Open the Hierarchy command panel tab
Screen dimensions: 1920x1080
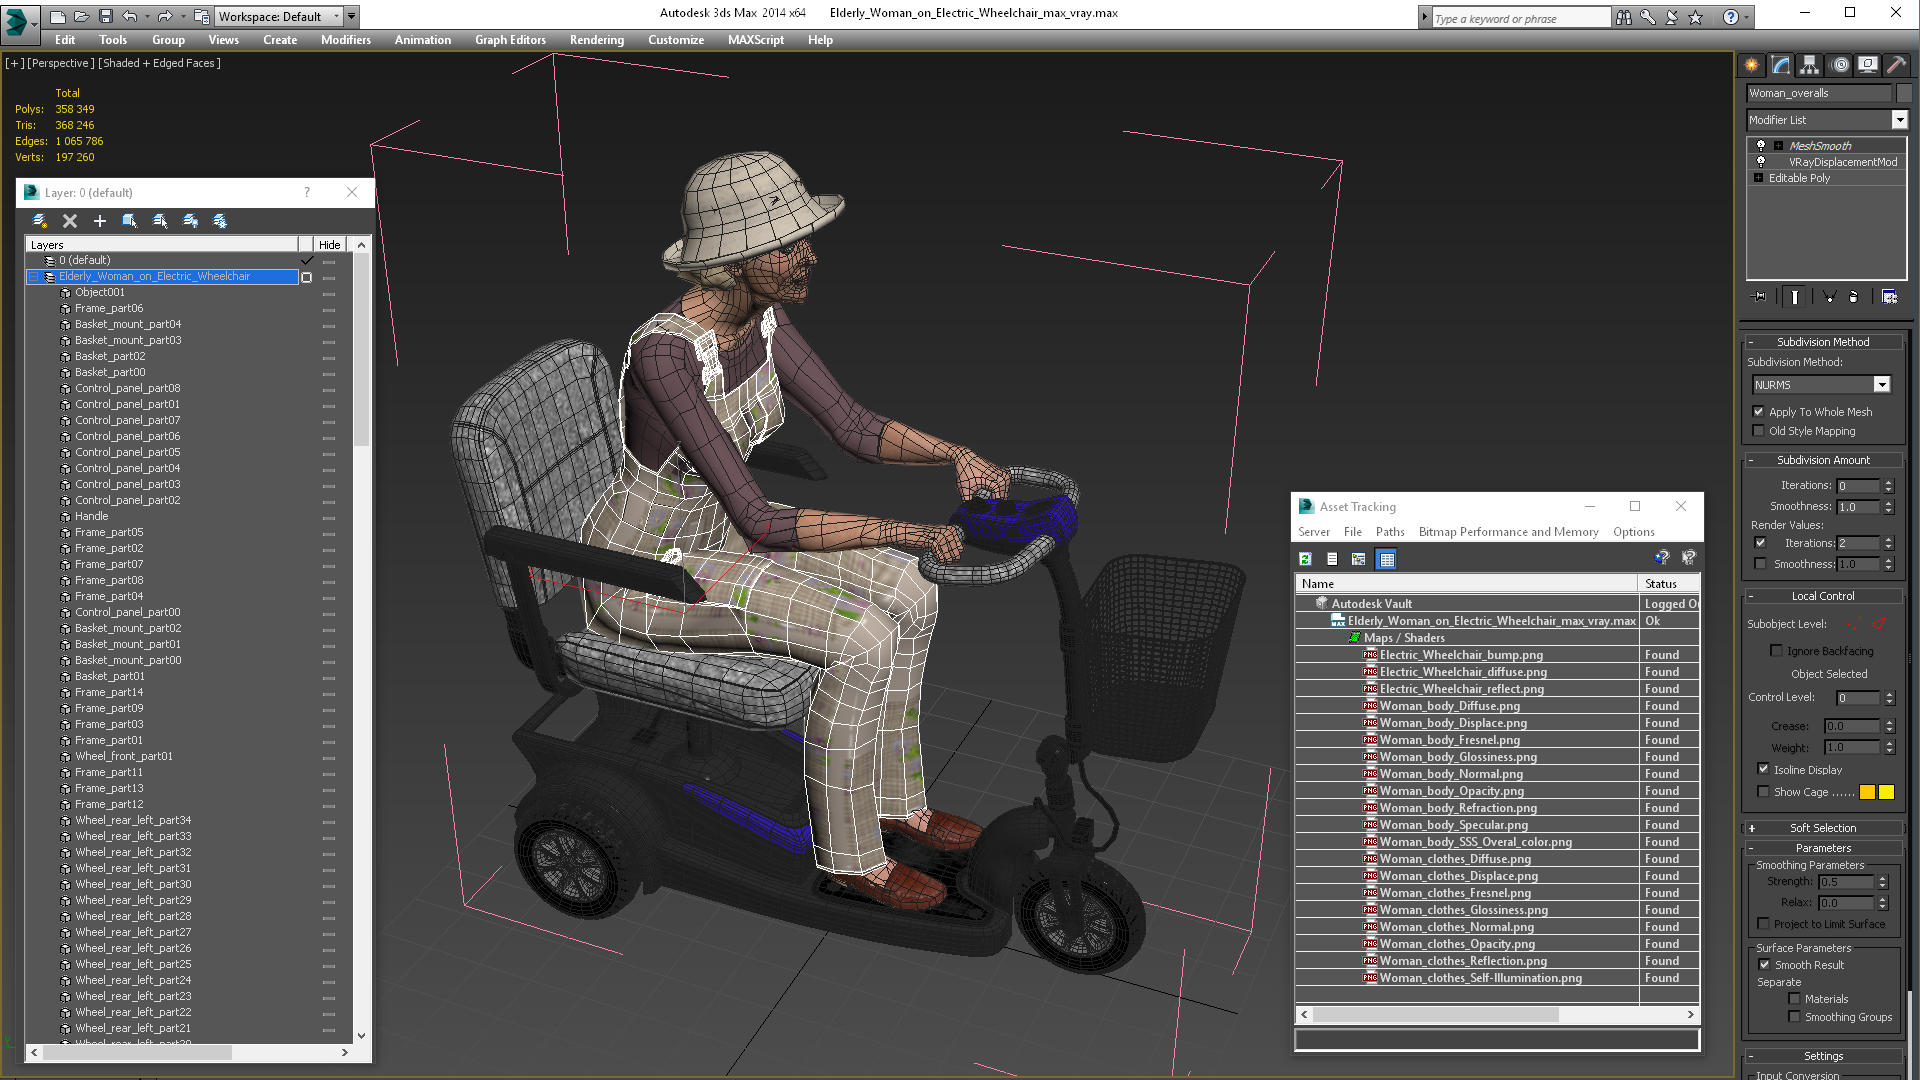pyautogui.click(x=1810, y=65)
